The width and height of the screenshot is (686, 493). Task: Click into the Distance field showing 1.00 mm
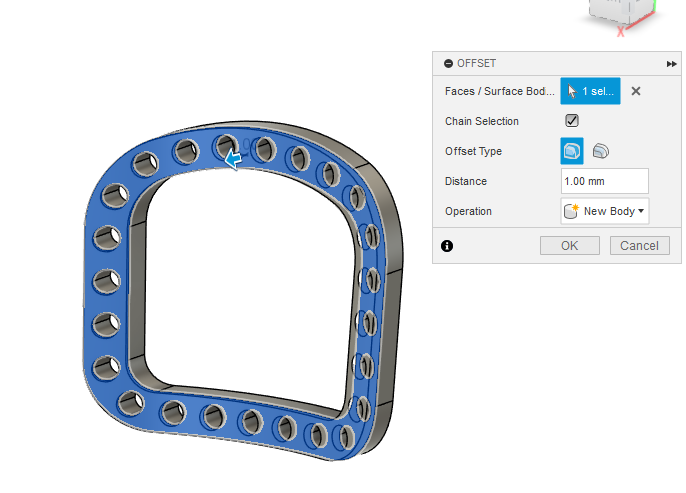(x=605, y=181)
